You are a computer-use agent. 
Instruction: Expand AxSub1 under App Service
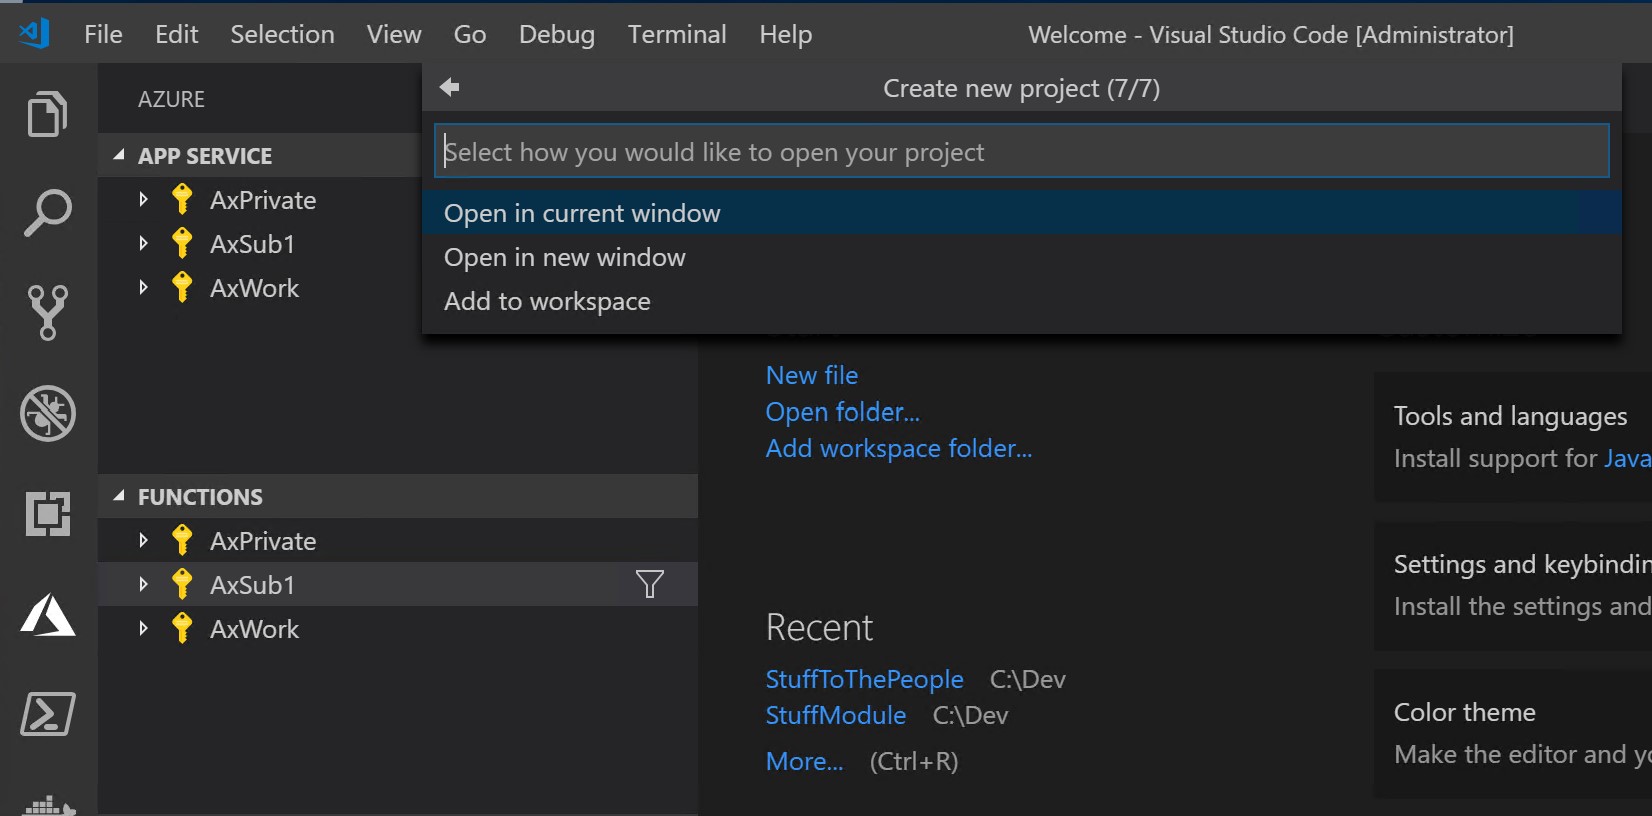143,243
